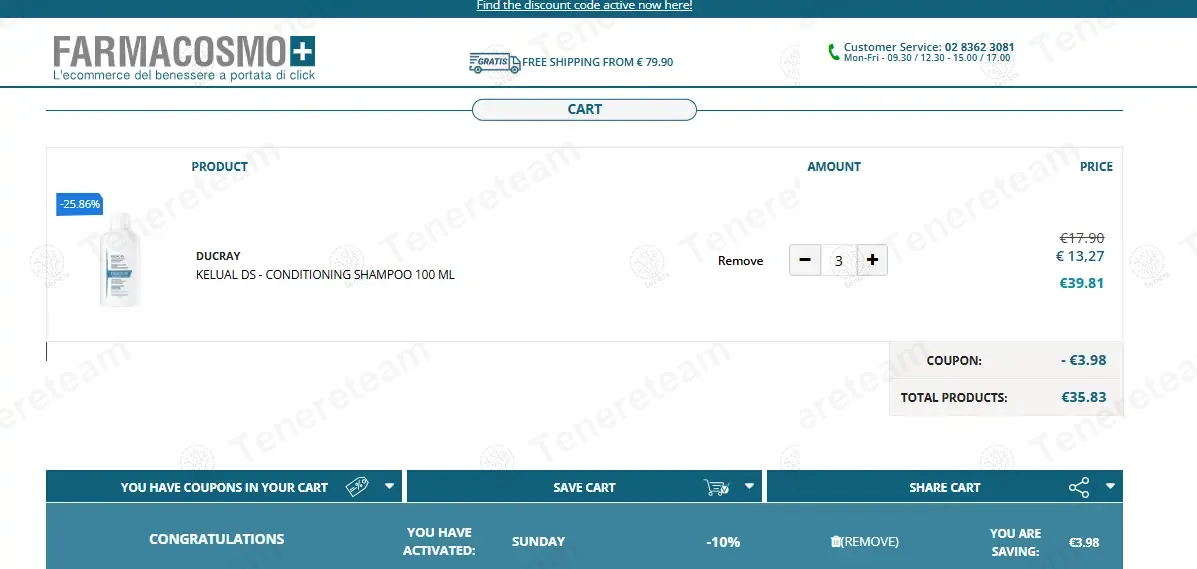Click the customer service number 02 8362 3081
Image resolution: width=1197 pixels, height=569 pixels.
(x=979, y=47)
